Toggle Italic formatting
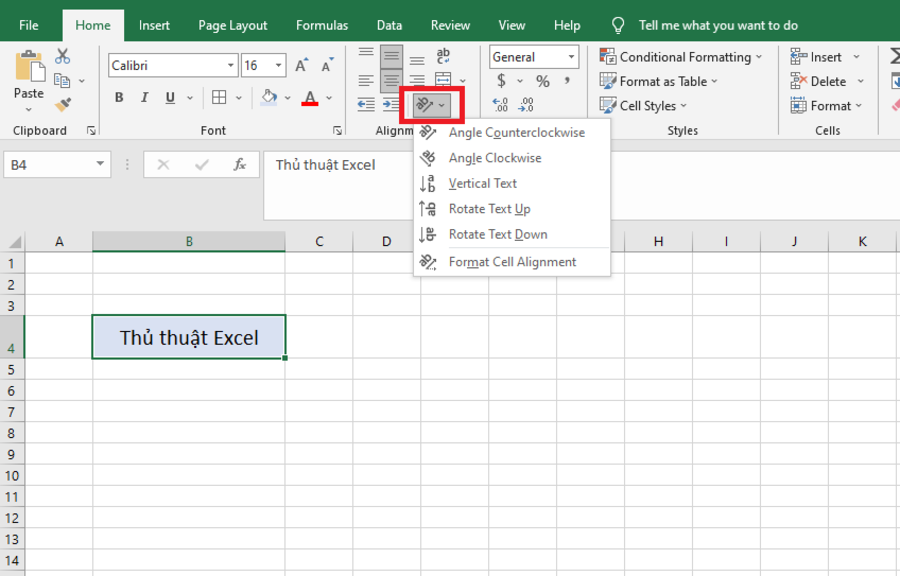The image size is (900, 576). coord(145,98)
